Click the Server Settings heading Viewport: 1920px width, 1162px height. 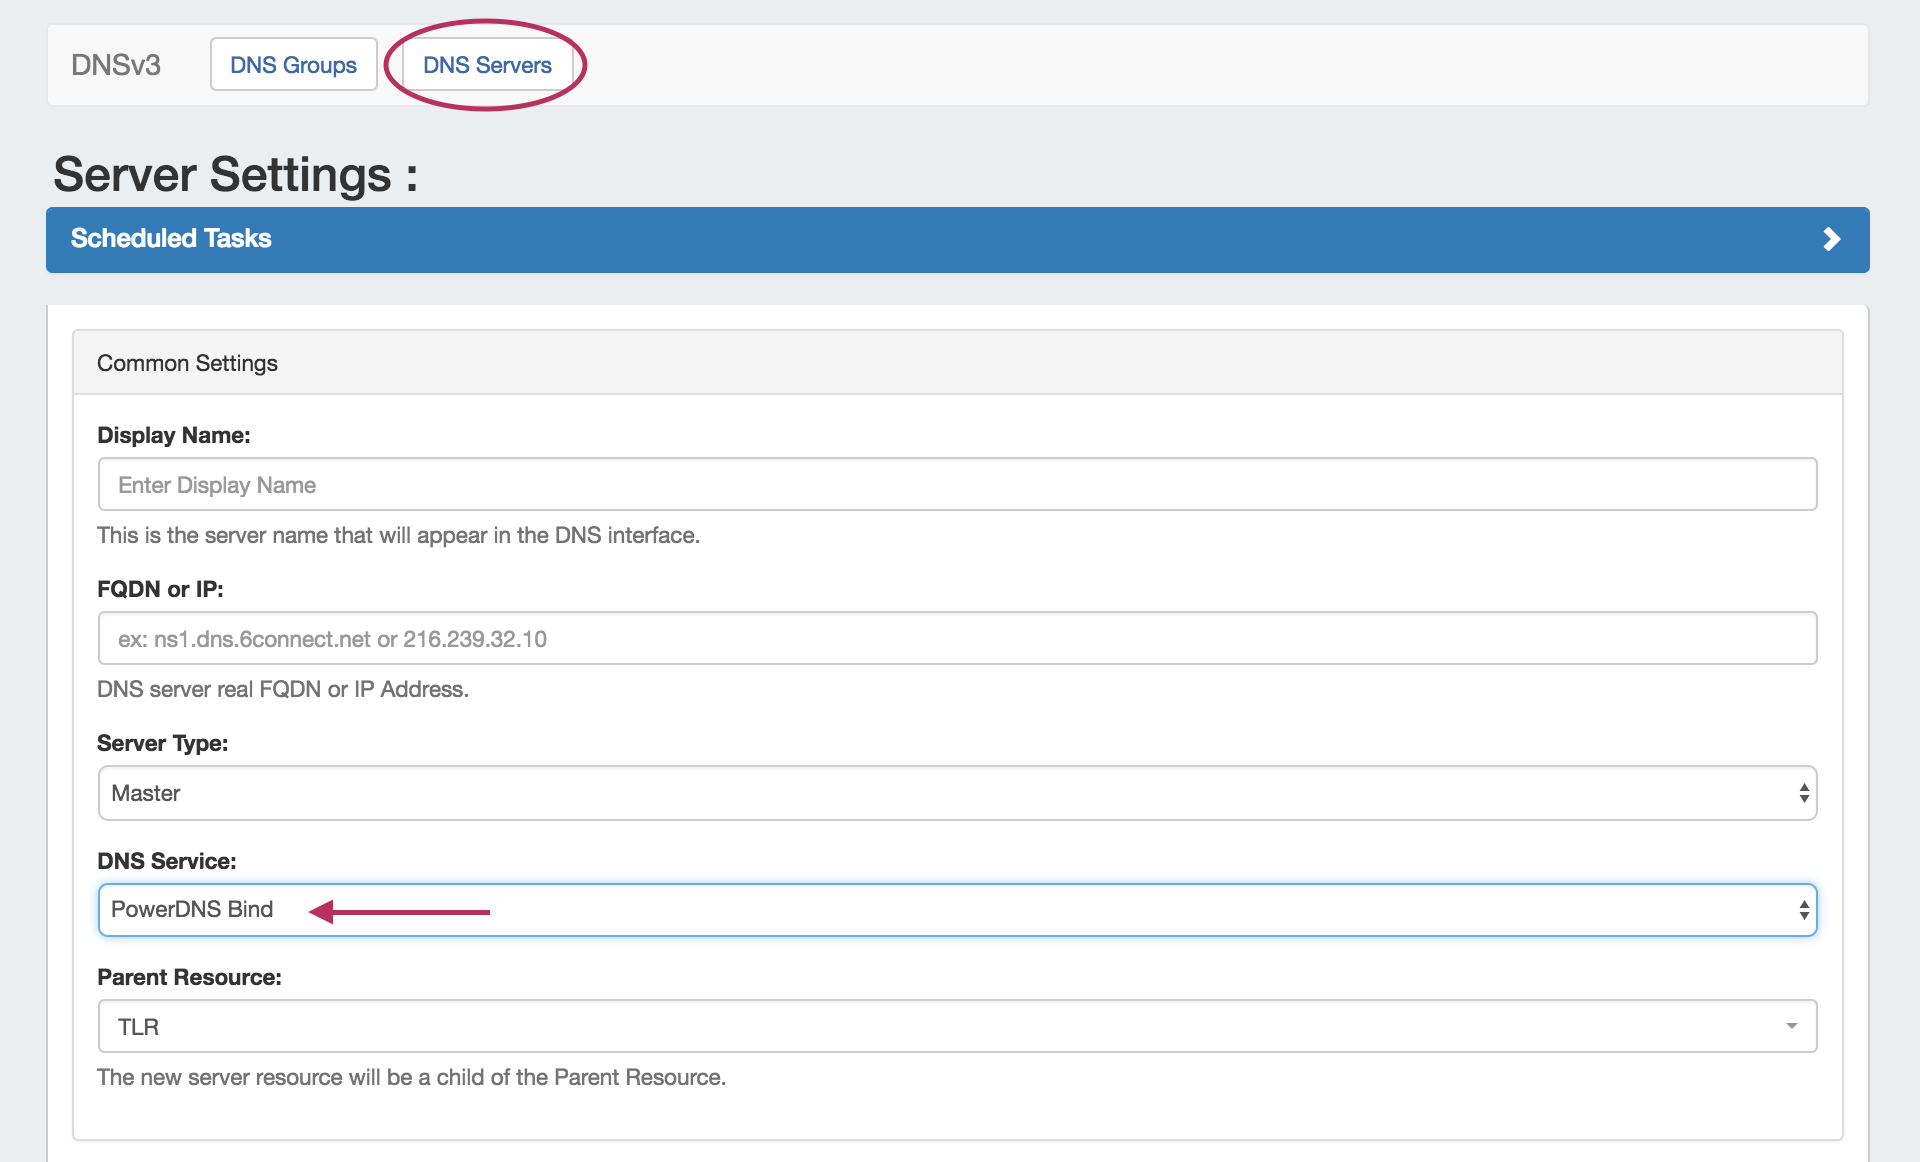point(235,174)
